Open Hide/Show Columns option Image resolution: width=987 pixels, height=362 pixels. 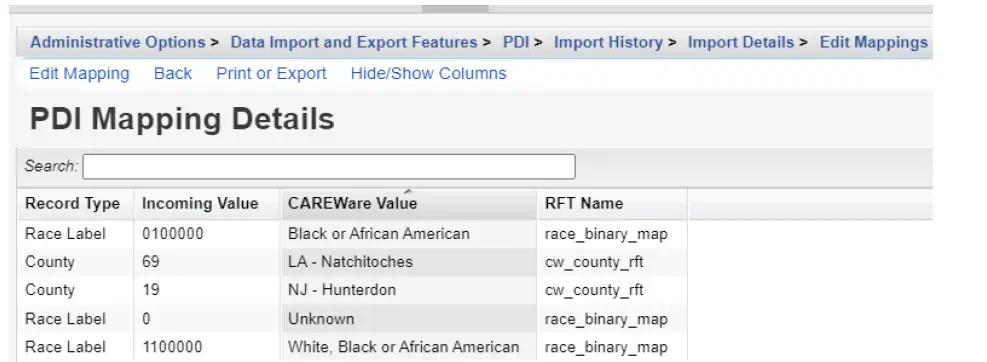(429, 74)
